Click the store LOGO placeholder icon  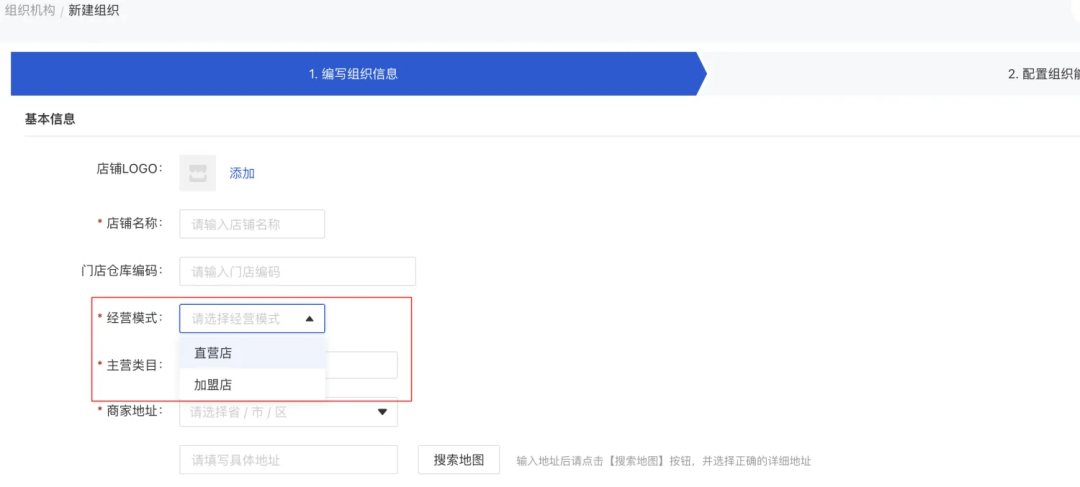tap(197, 173)
